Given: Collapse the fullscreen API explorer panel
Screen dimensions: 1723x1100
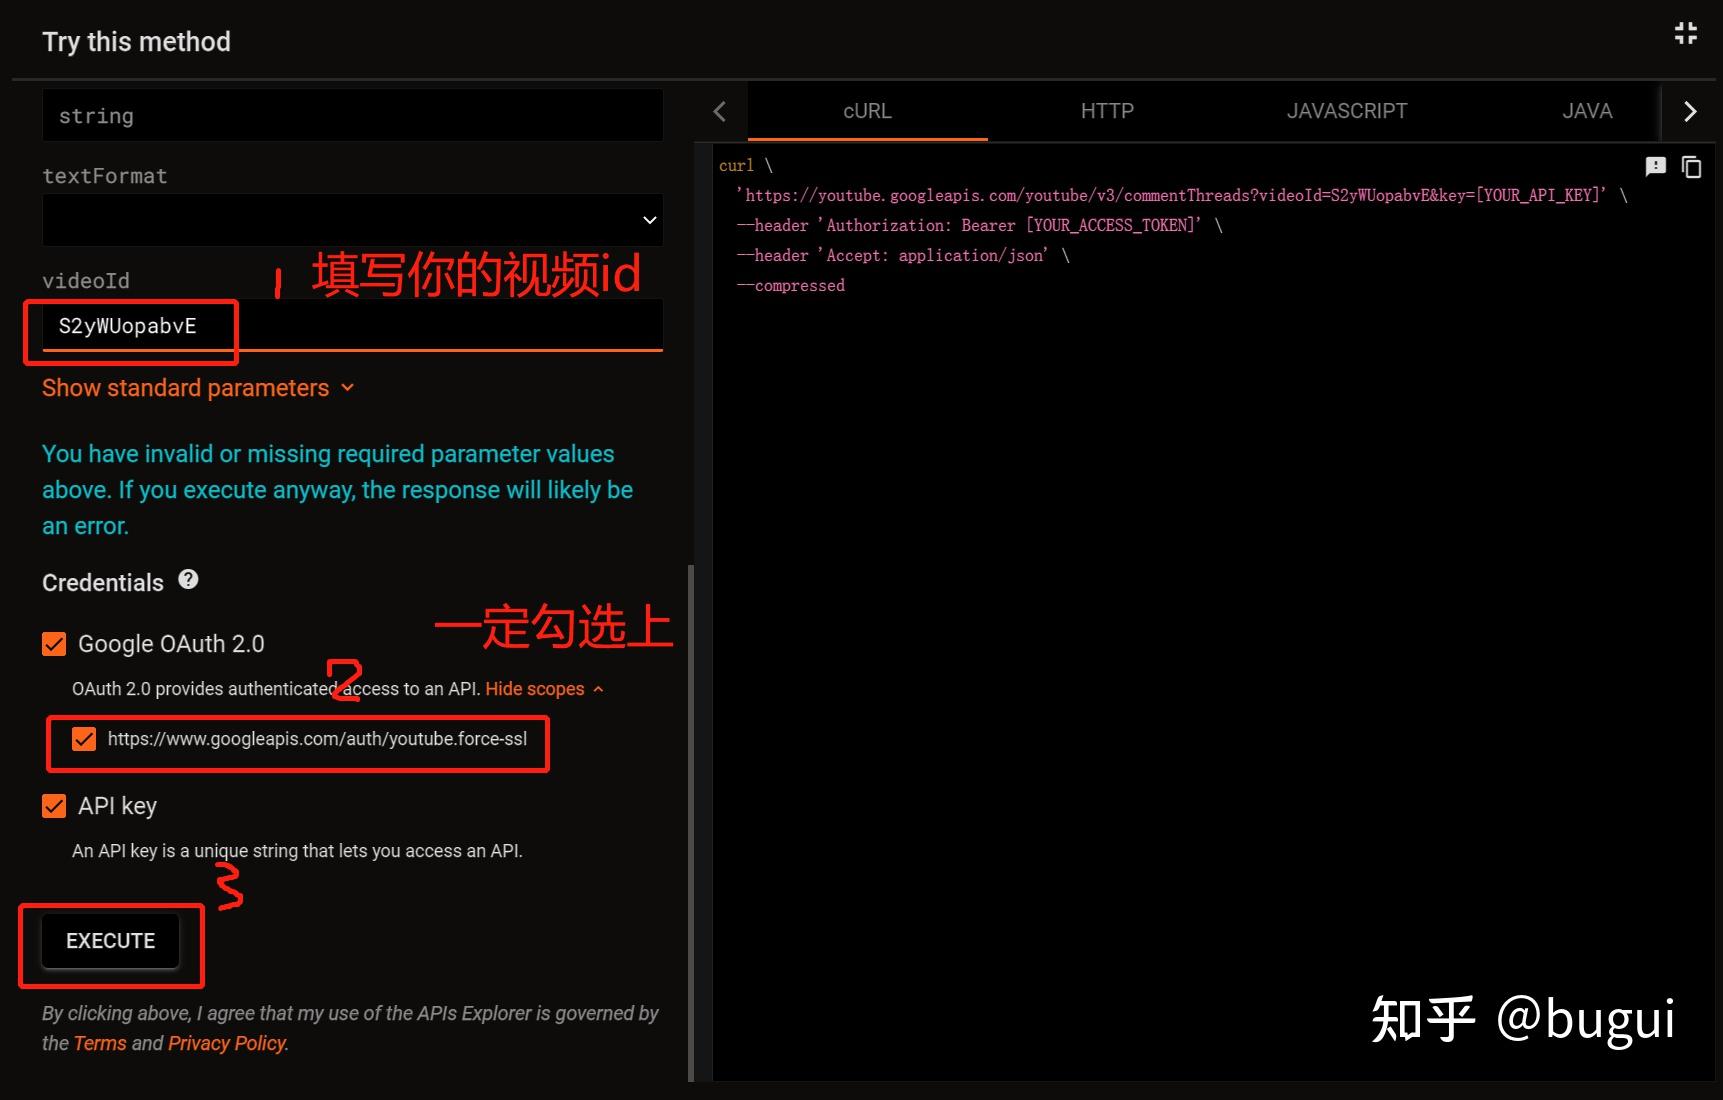Looking at the screenshot, I should pos(1686,33).
